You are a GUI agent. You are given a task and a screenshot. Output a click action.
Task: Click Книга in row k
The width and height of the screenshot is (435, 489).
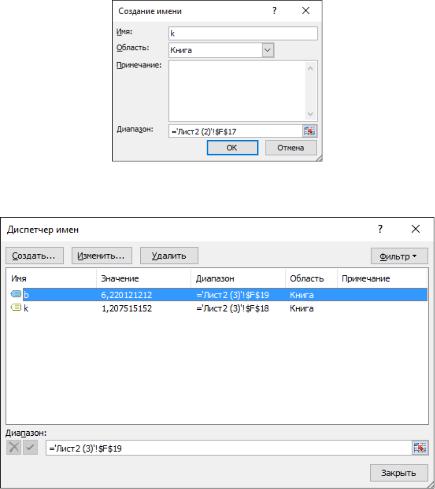pos(301,309)
